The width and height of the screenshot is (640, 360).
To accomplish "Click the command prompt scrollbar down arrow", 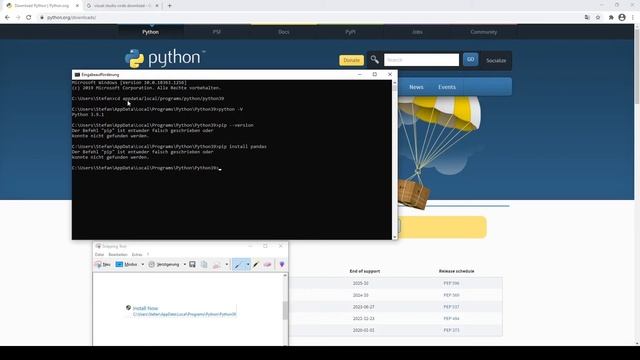I will click(x=395, y=237).
